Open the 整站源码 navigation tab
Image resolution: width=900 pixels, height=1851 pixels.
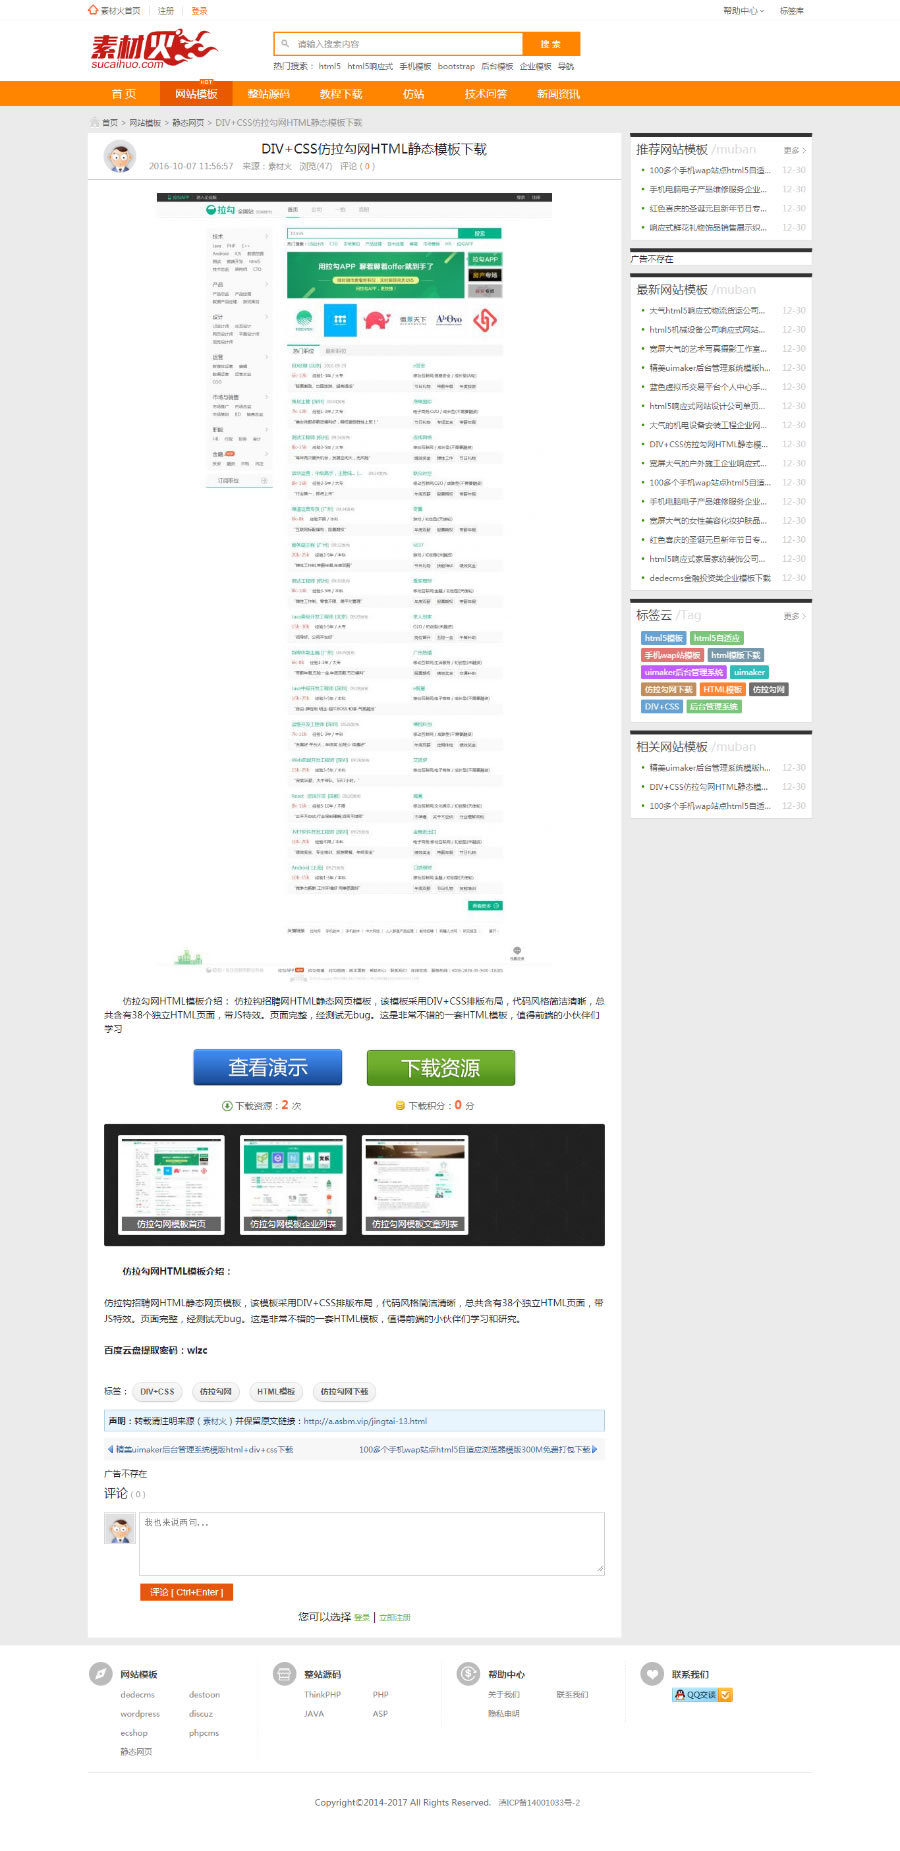point(269,94)
